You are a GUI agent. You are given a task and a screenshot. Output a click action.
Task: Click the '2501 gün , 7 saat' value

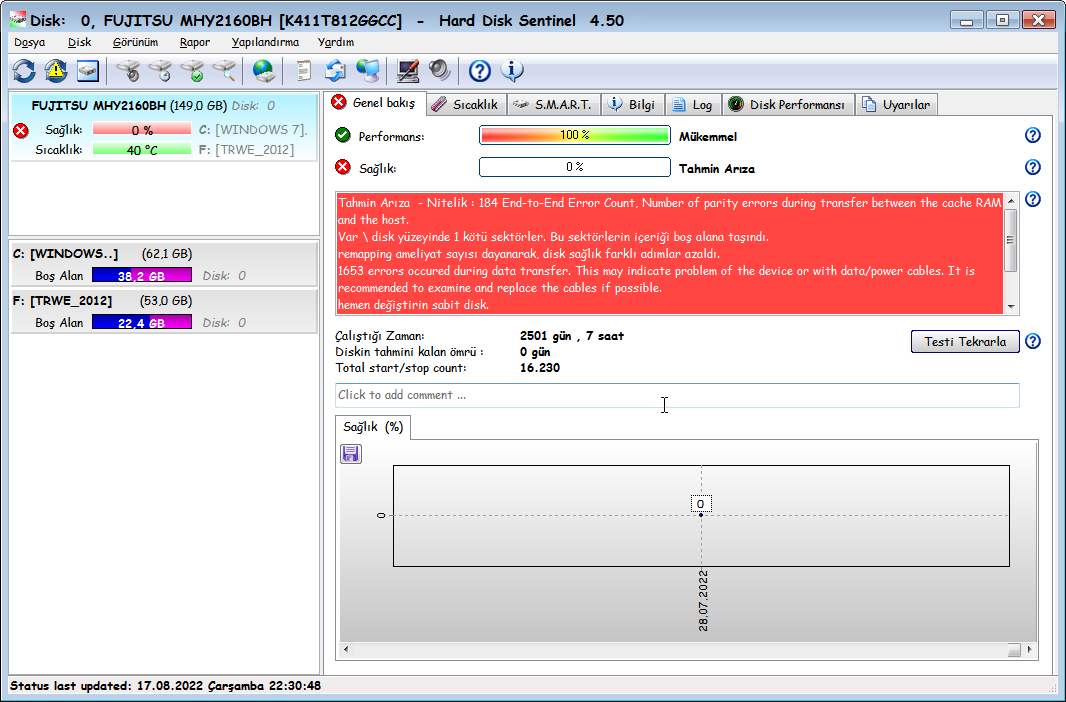572,336
